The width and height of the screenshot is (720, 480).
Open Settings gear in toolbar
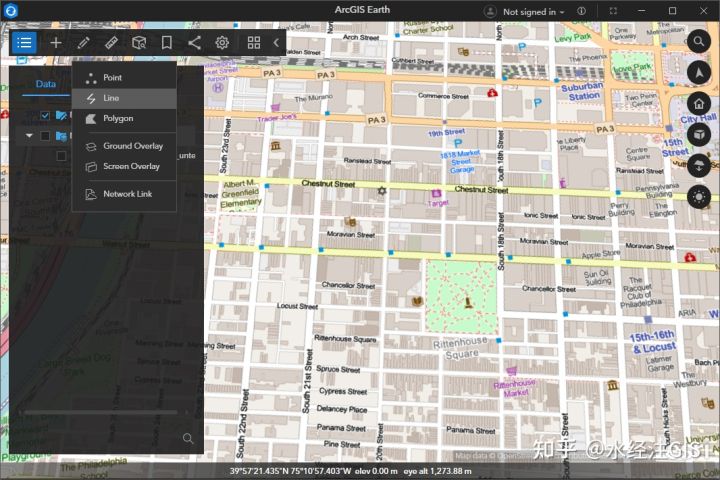222,43
